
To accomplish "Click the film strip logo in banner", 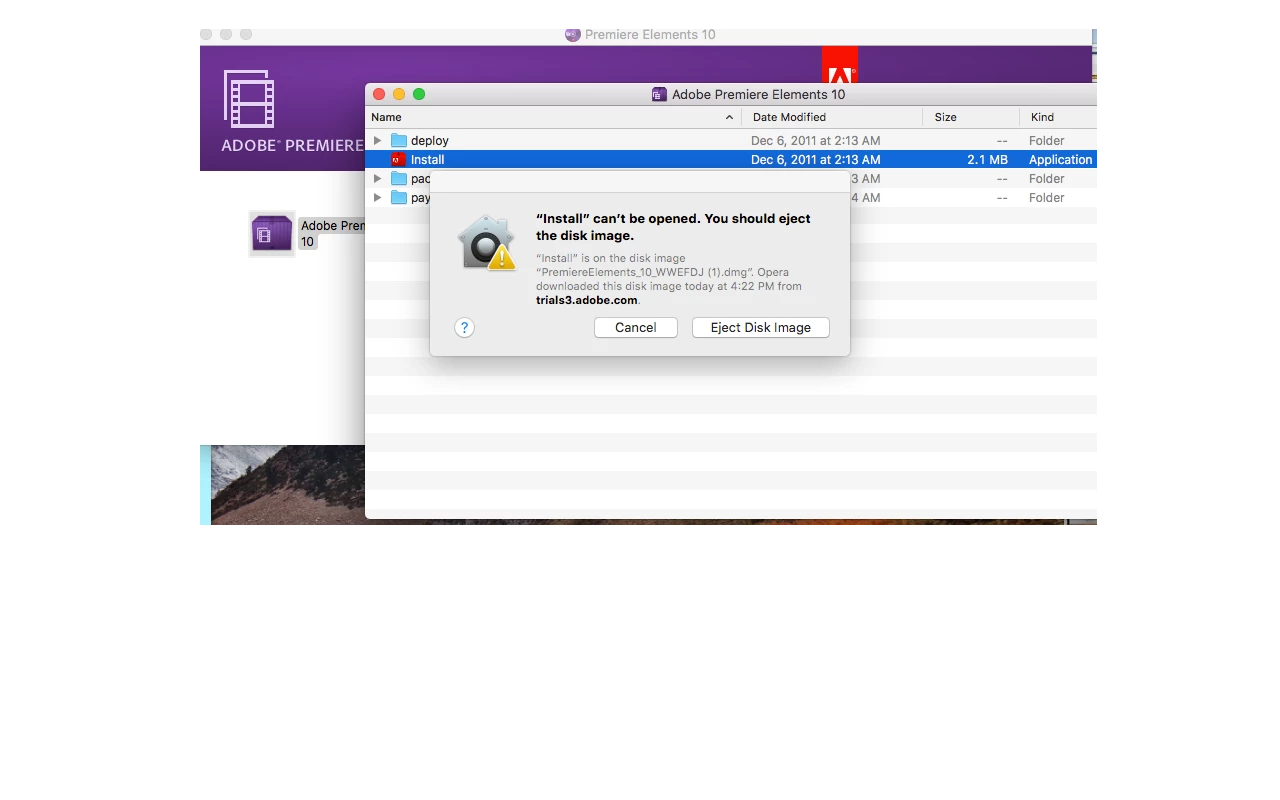I will coord(249,99).
